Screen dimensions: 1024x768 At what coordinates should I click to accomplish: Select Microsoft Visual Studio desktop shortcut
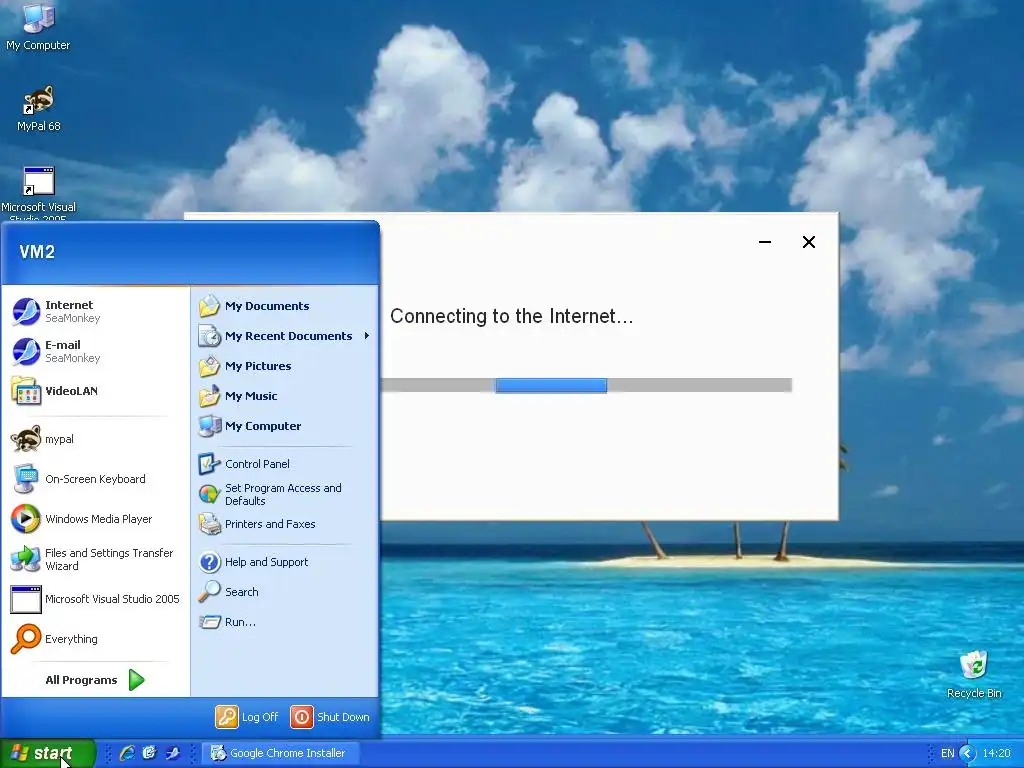pos(39,193)
